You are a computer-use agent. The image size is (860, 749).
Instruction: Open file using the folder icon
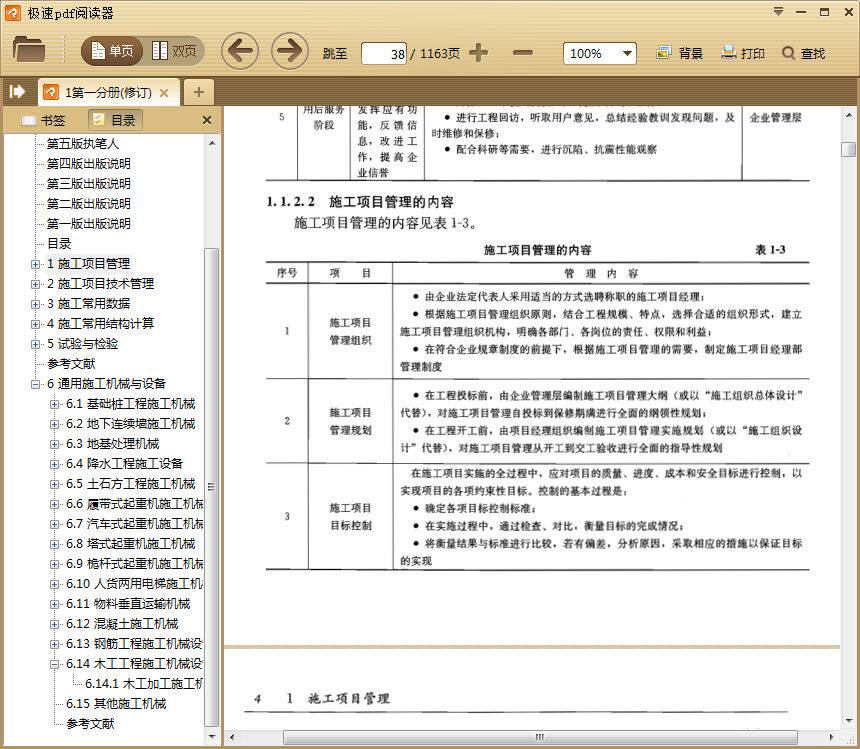point(29,50)
